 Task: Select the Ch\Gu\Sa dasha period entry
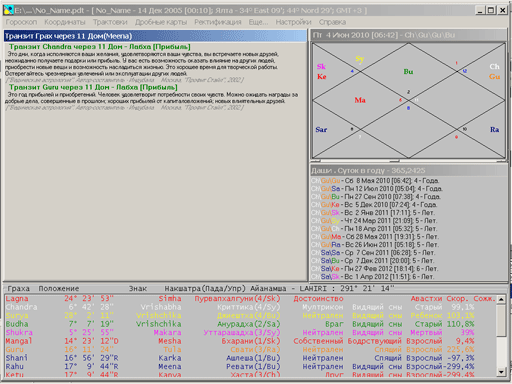click(377, 189)
